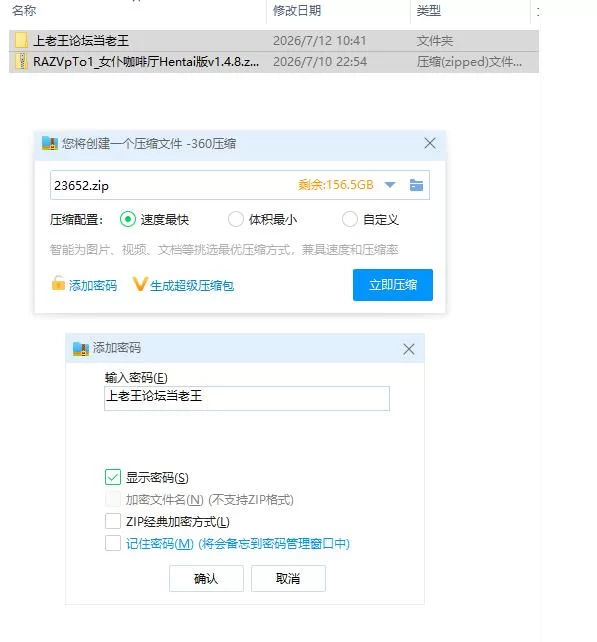The image size is (597, 642).
Task: Click the 360压缩 icon in the compress dialog title
Action: (50, 143)
